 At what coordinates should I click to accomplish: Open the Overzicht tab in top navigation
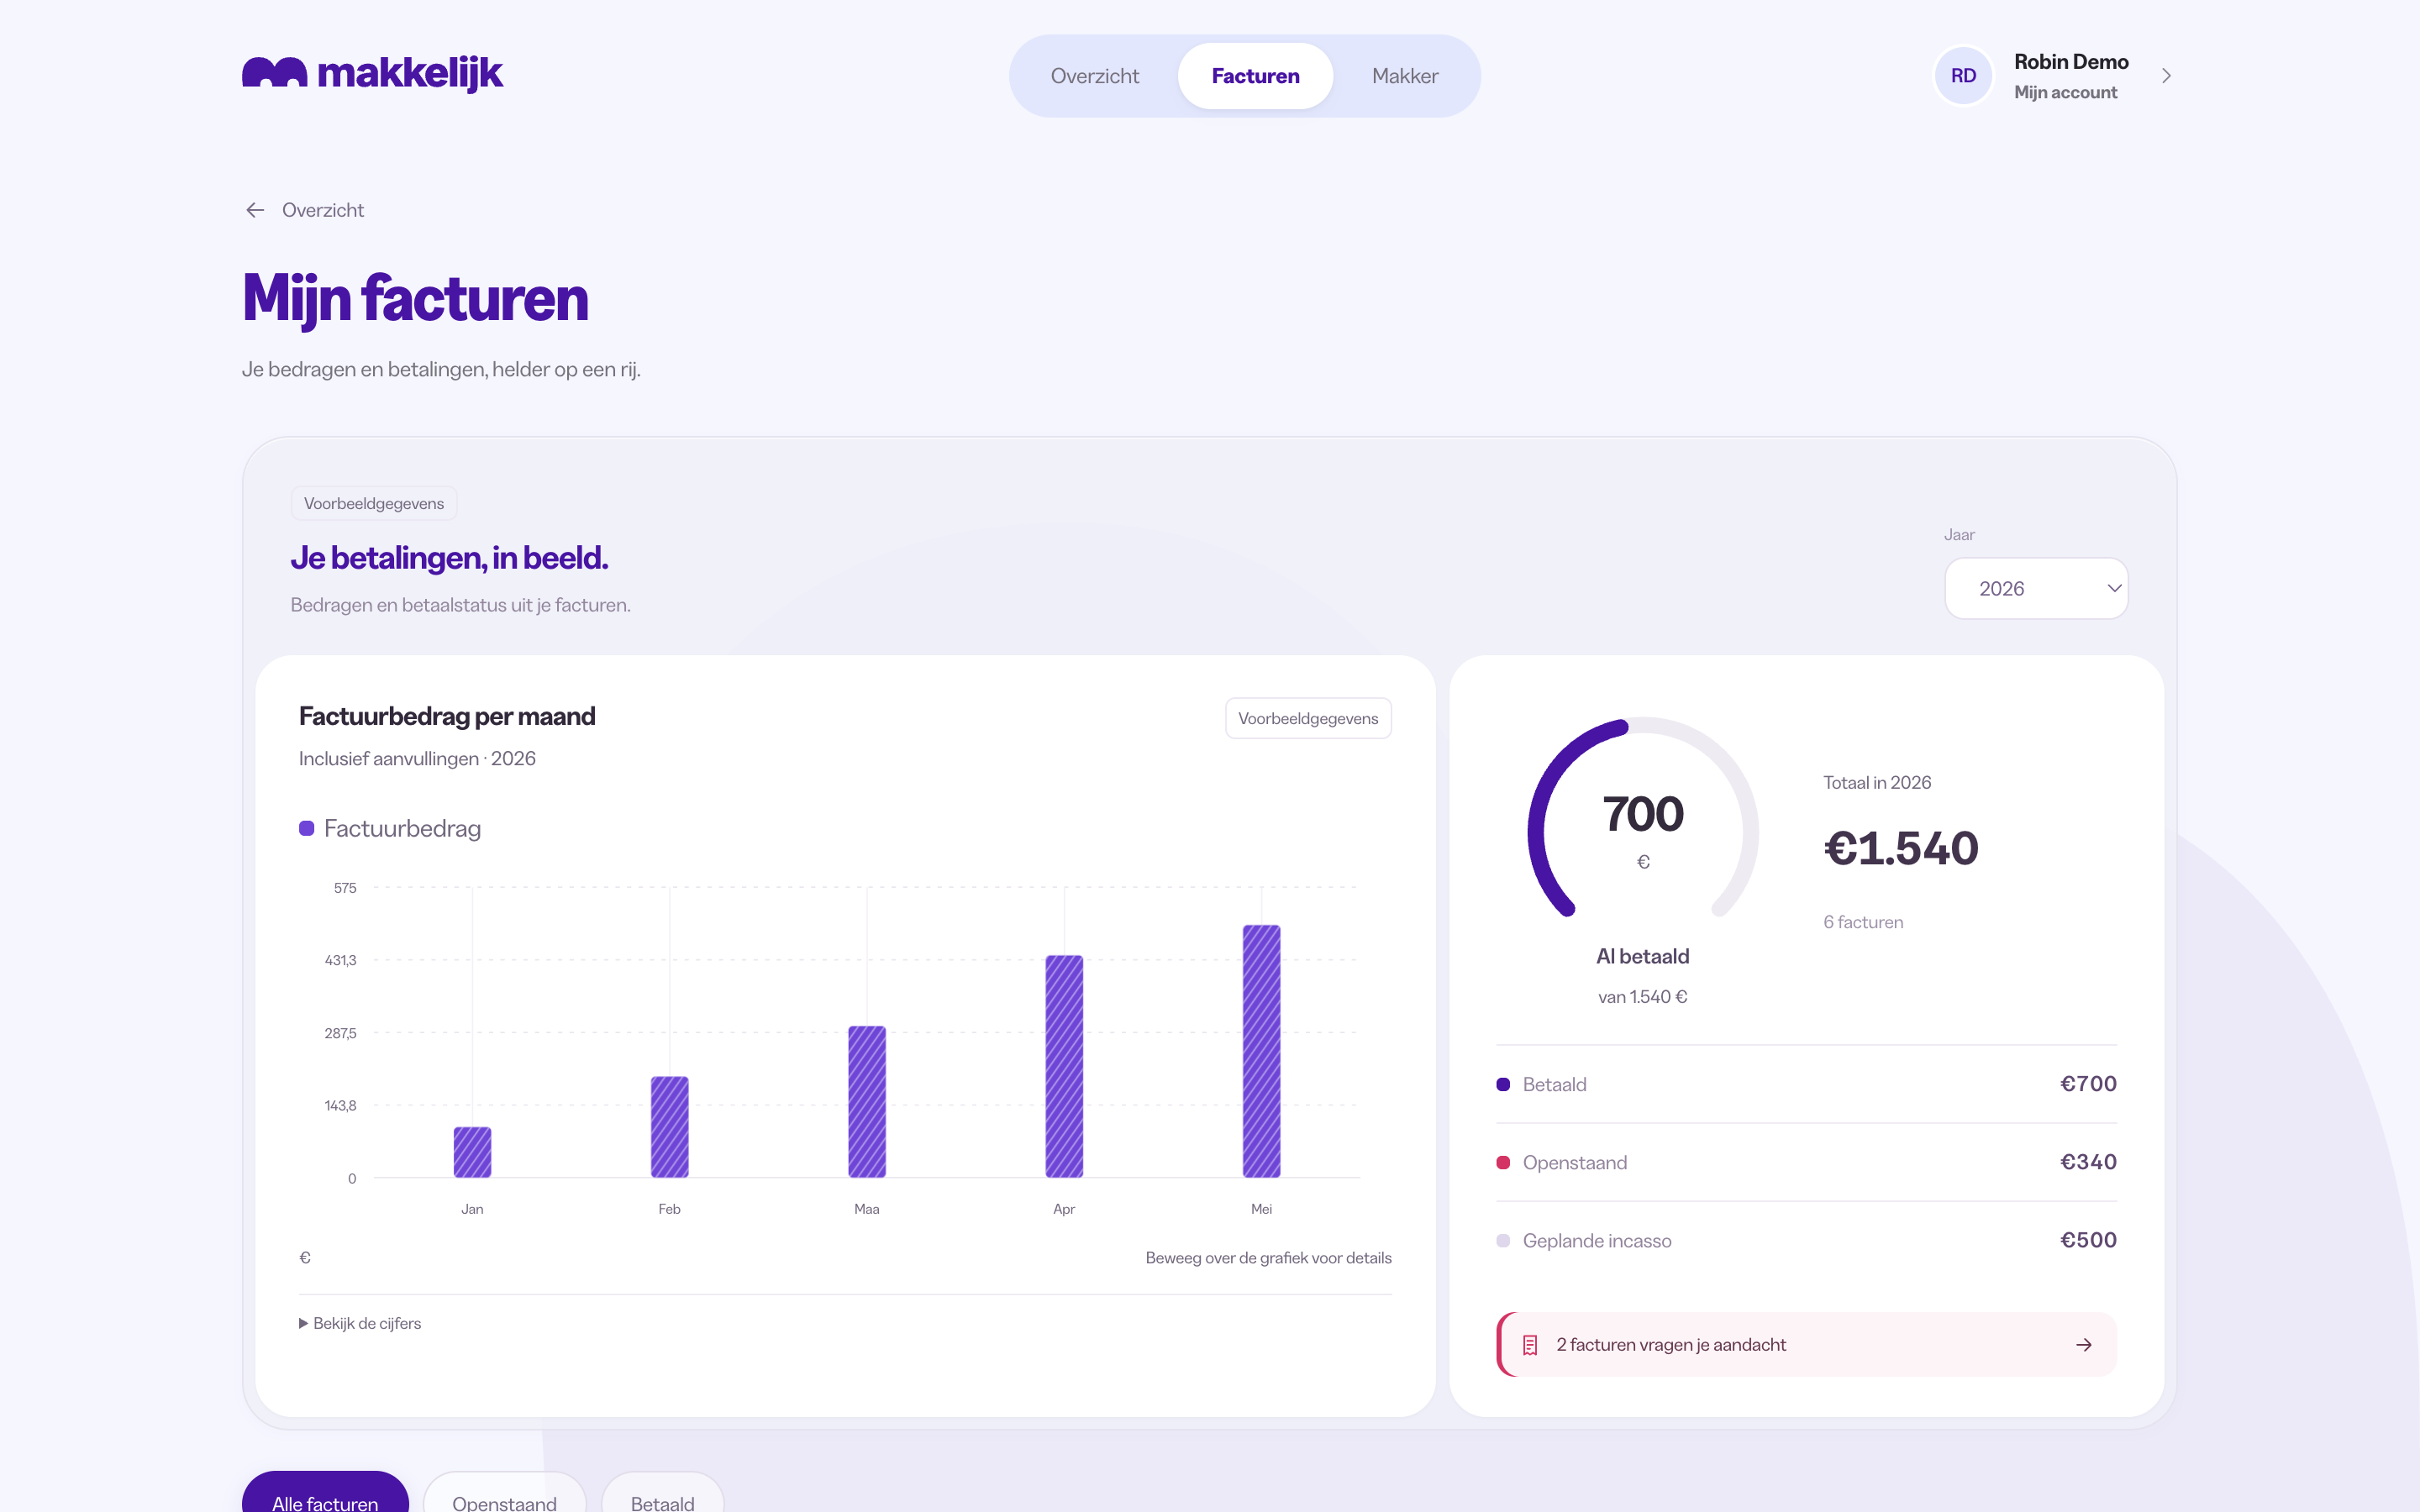[x=1094, y=76]
